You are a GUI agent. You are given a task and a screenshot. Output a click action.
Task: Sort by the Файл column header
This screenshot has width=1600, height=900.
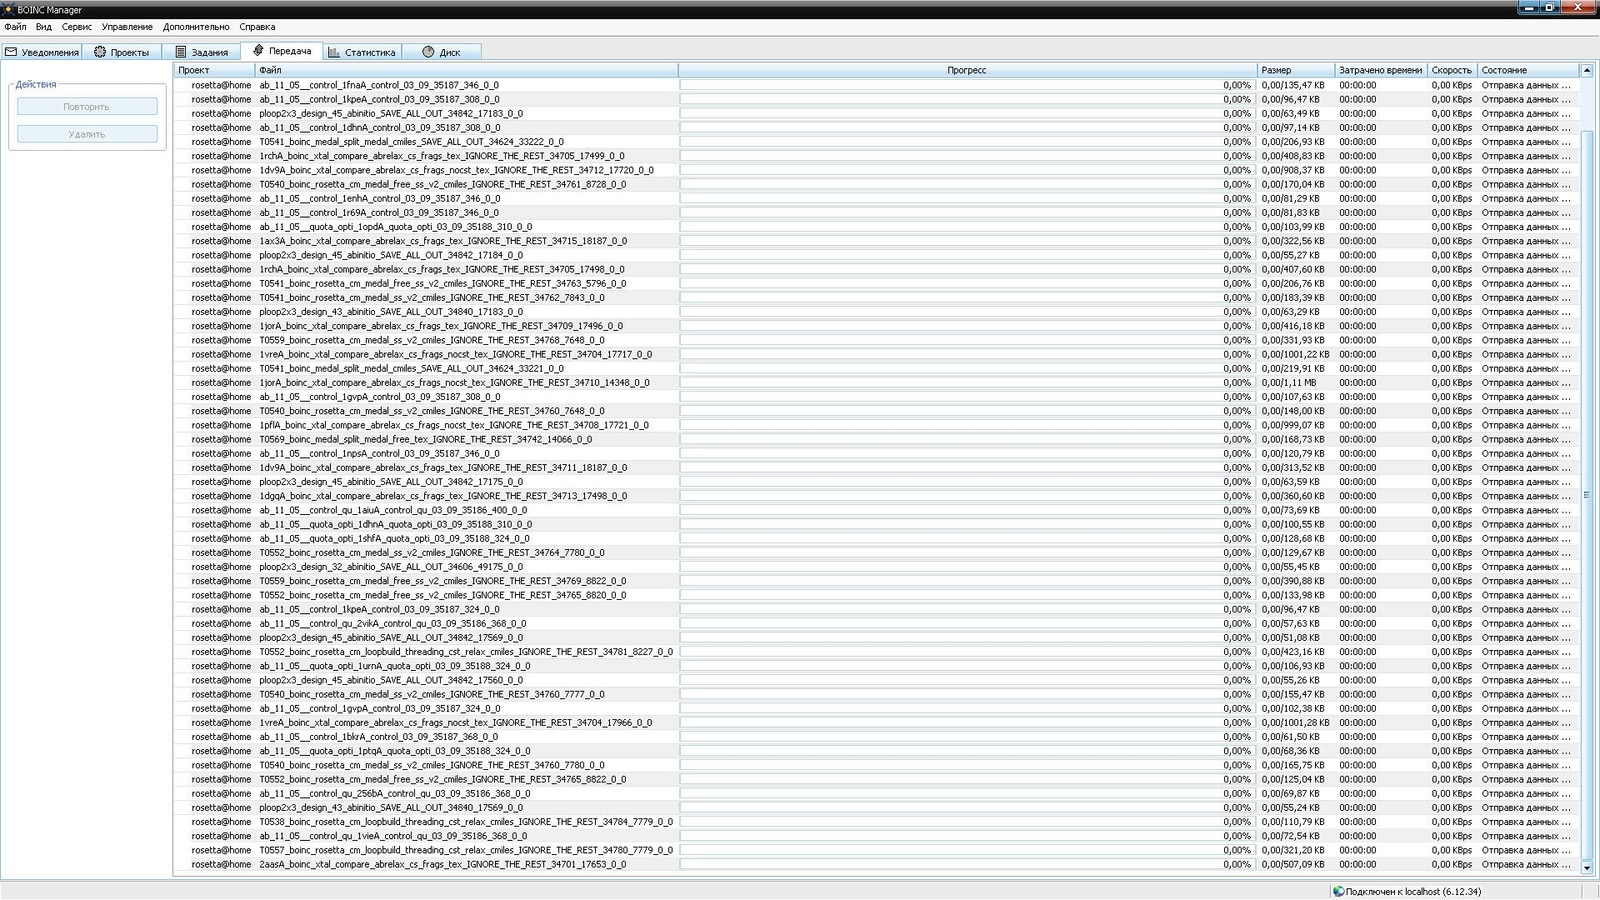point(466,70)
